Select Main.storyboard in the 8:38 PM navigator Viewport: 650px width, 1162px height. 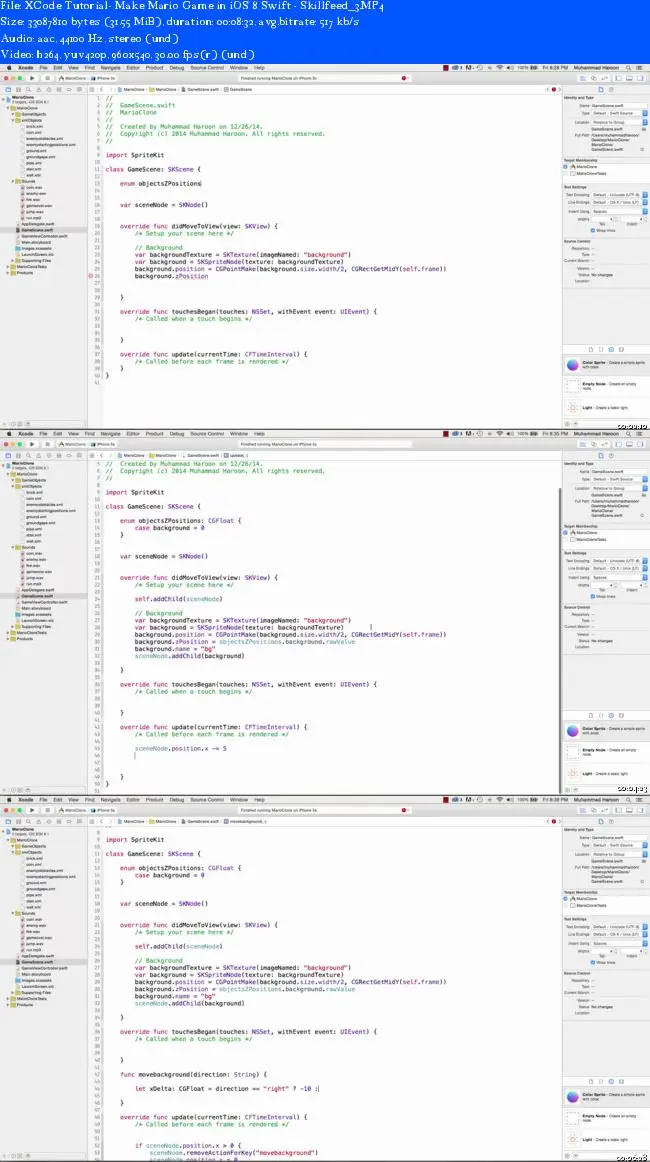[x=35, y=974]
